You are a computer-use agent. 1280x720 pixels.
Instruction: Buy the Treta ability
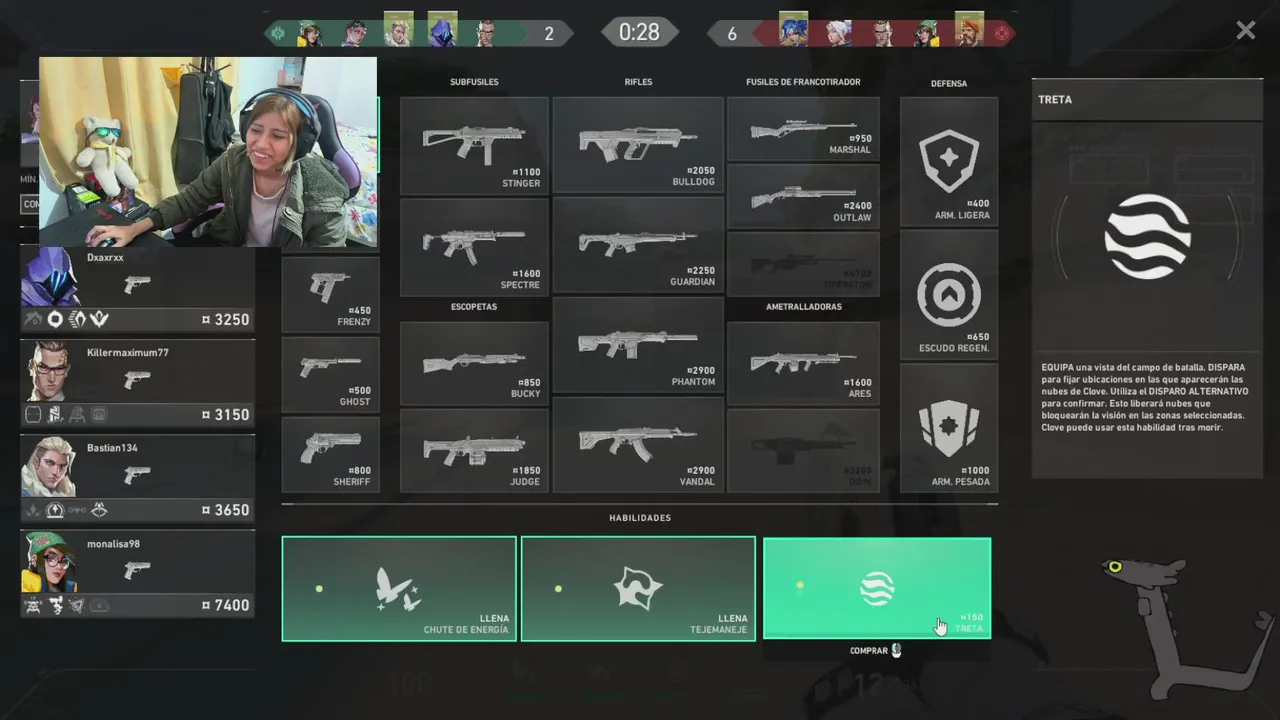point(877,589)
